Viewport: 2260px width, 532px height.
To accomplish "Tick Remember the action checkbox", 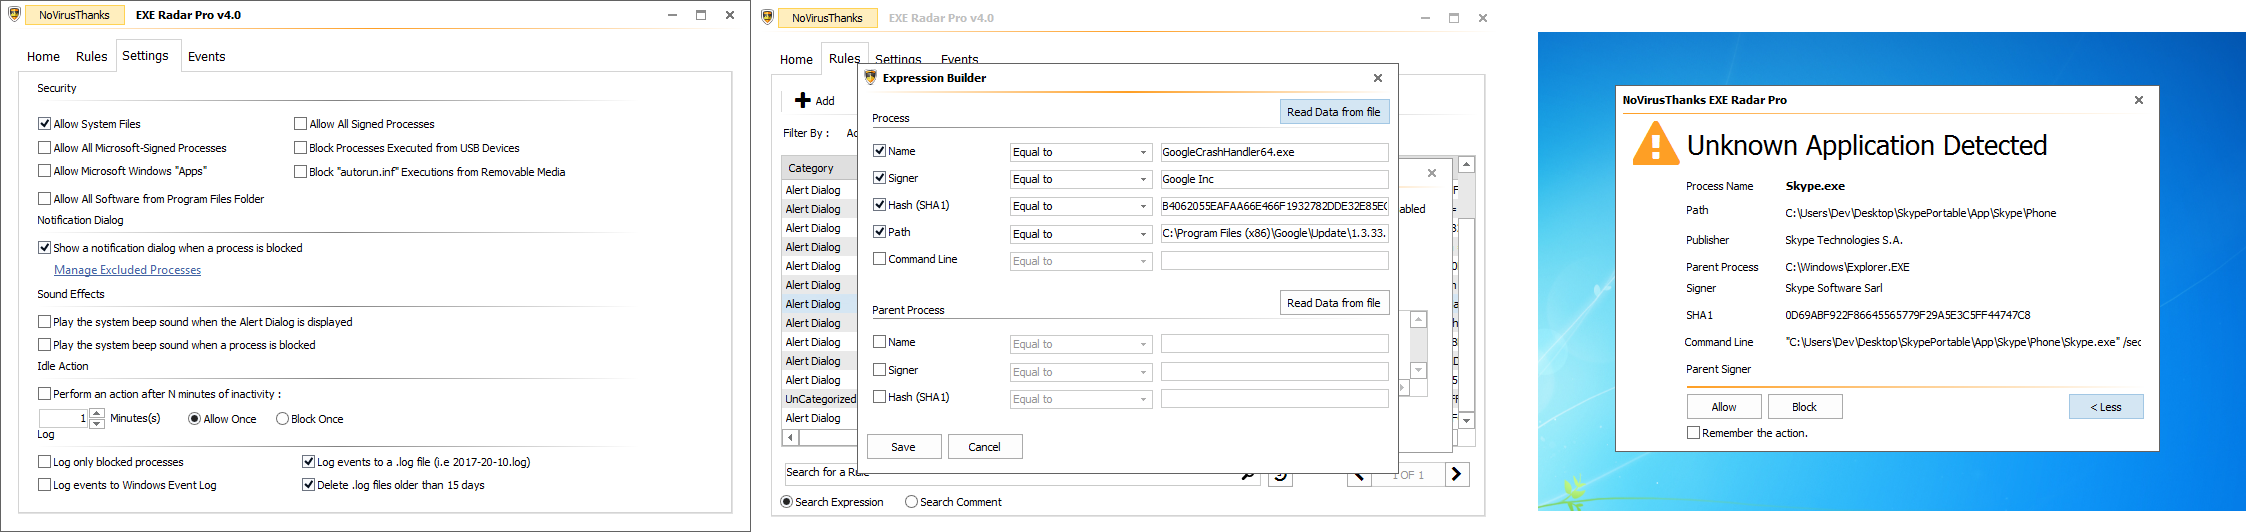I will point(1693,433).
